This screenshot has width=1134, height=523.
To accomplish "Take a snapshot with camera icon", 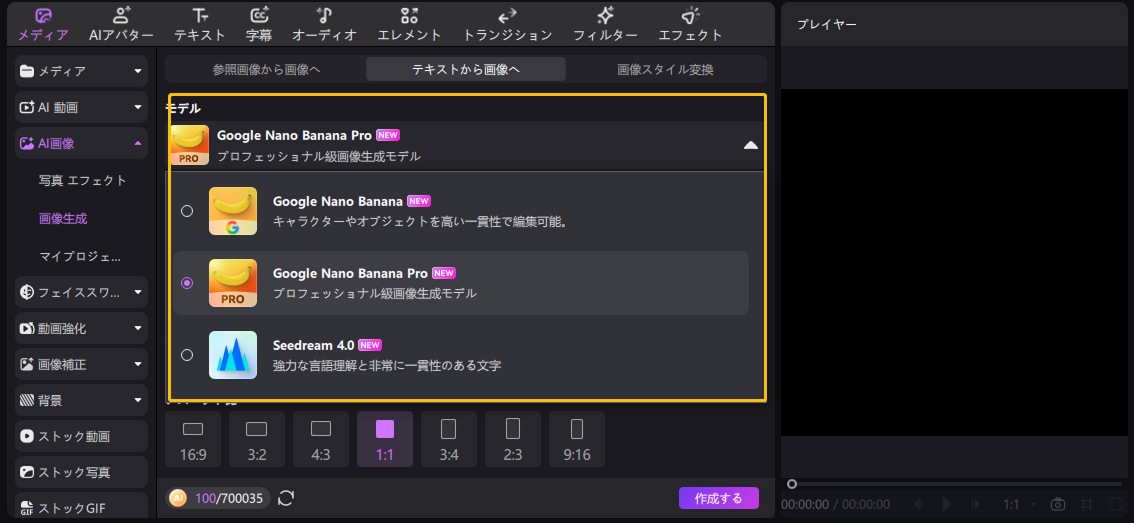I will (1058, 504).
